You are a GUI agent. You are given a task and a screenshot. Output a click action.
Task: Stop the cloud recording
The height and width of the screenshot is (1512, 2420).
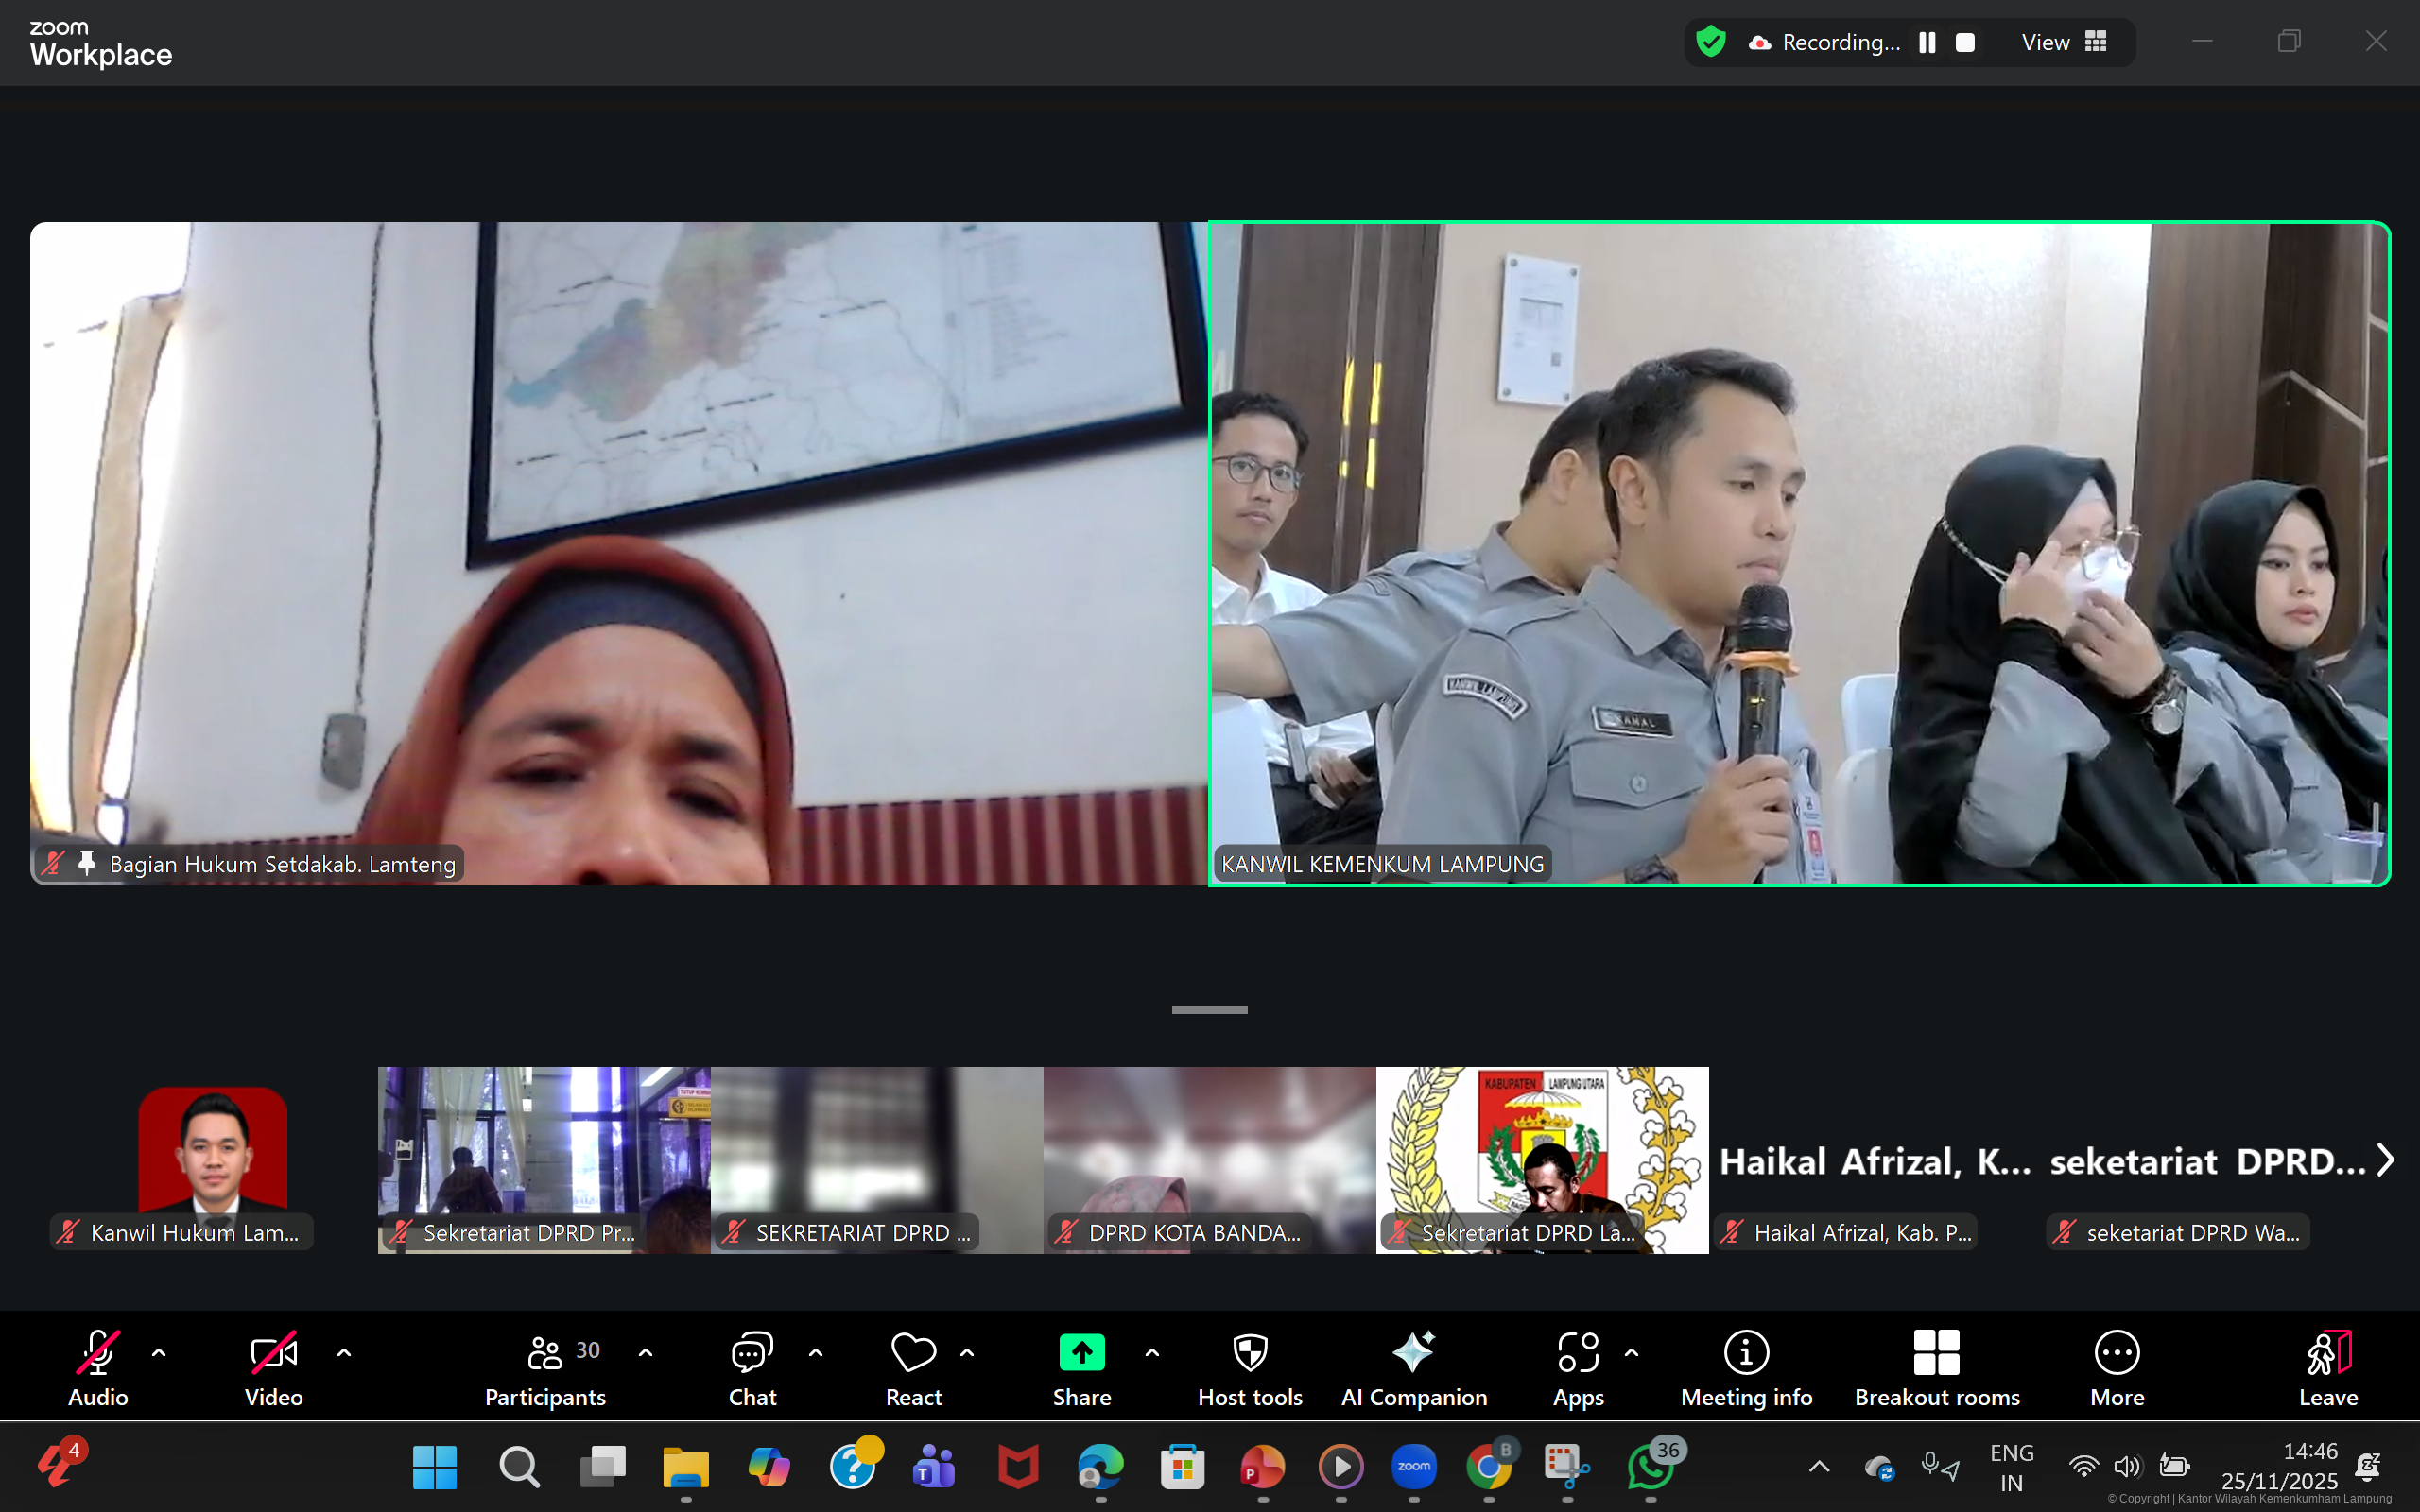point(1965,42)
